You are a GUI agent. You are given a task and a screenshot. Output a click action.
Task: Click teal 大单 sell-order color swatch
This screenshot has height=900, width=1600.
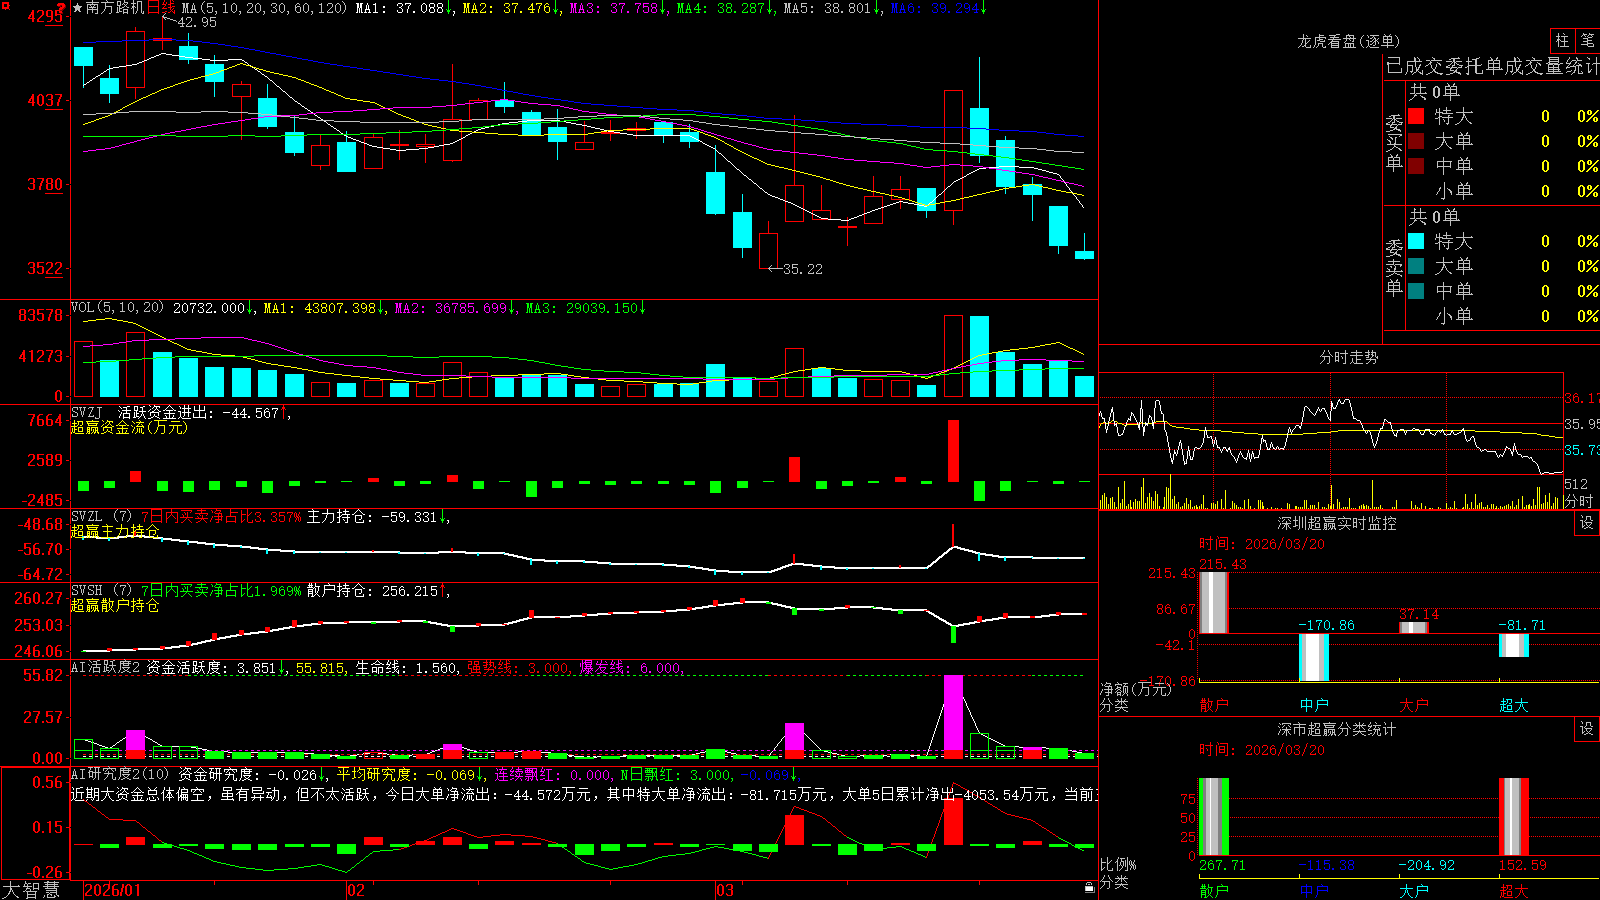1416,266
